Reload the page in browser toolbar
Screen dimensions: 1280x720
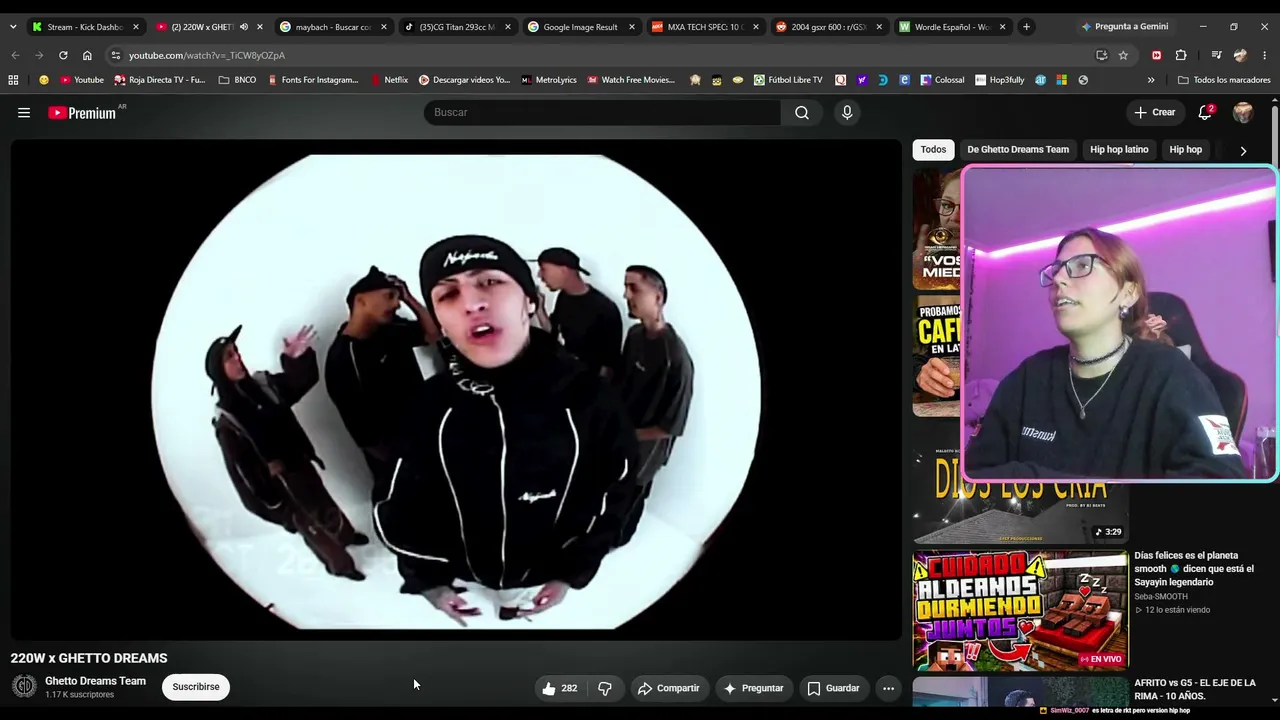pos(63,55)
